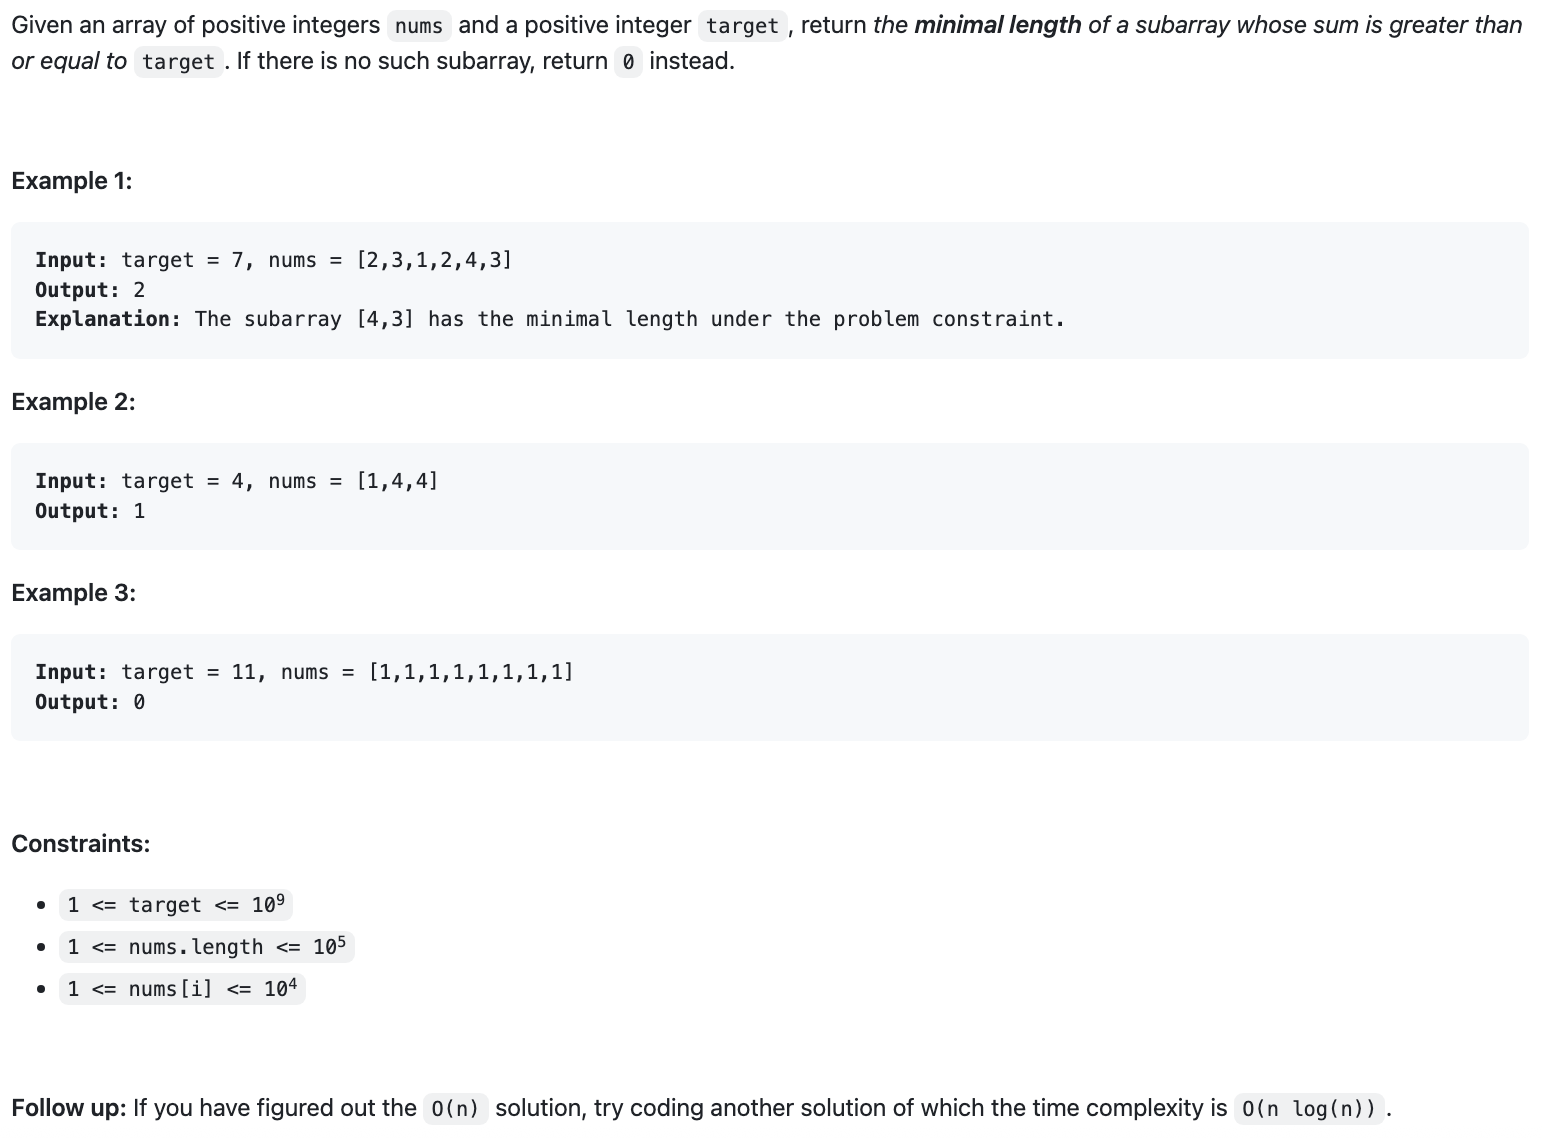Click the Example 1 Output value 2

139,290
